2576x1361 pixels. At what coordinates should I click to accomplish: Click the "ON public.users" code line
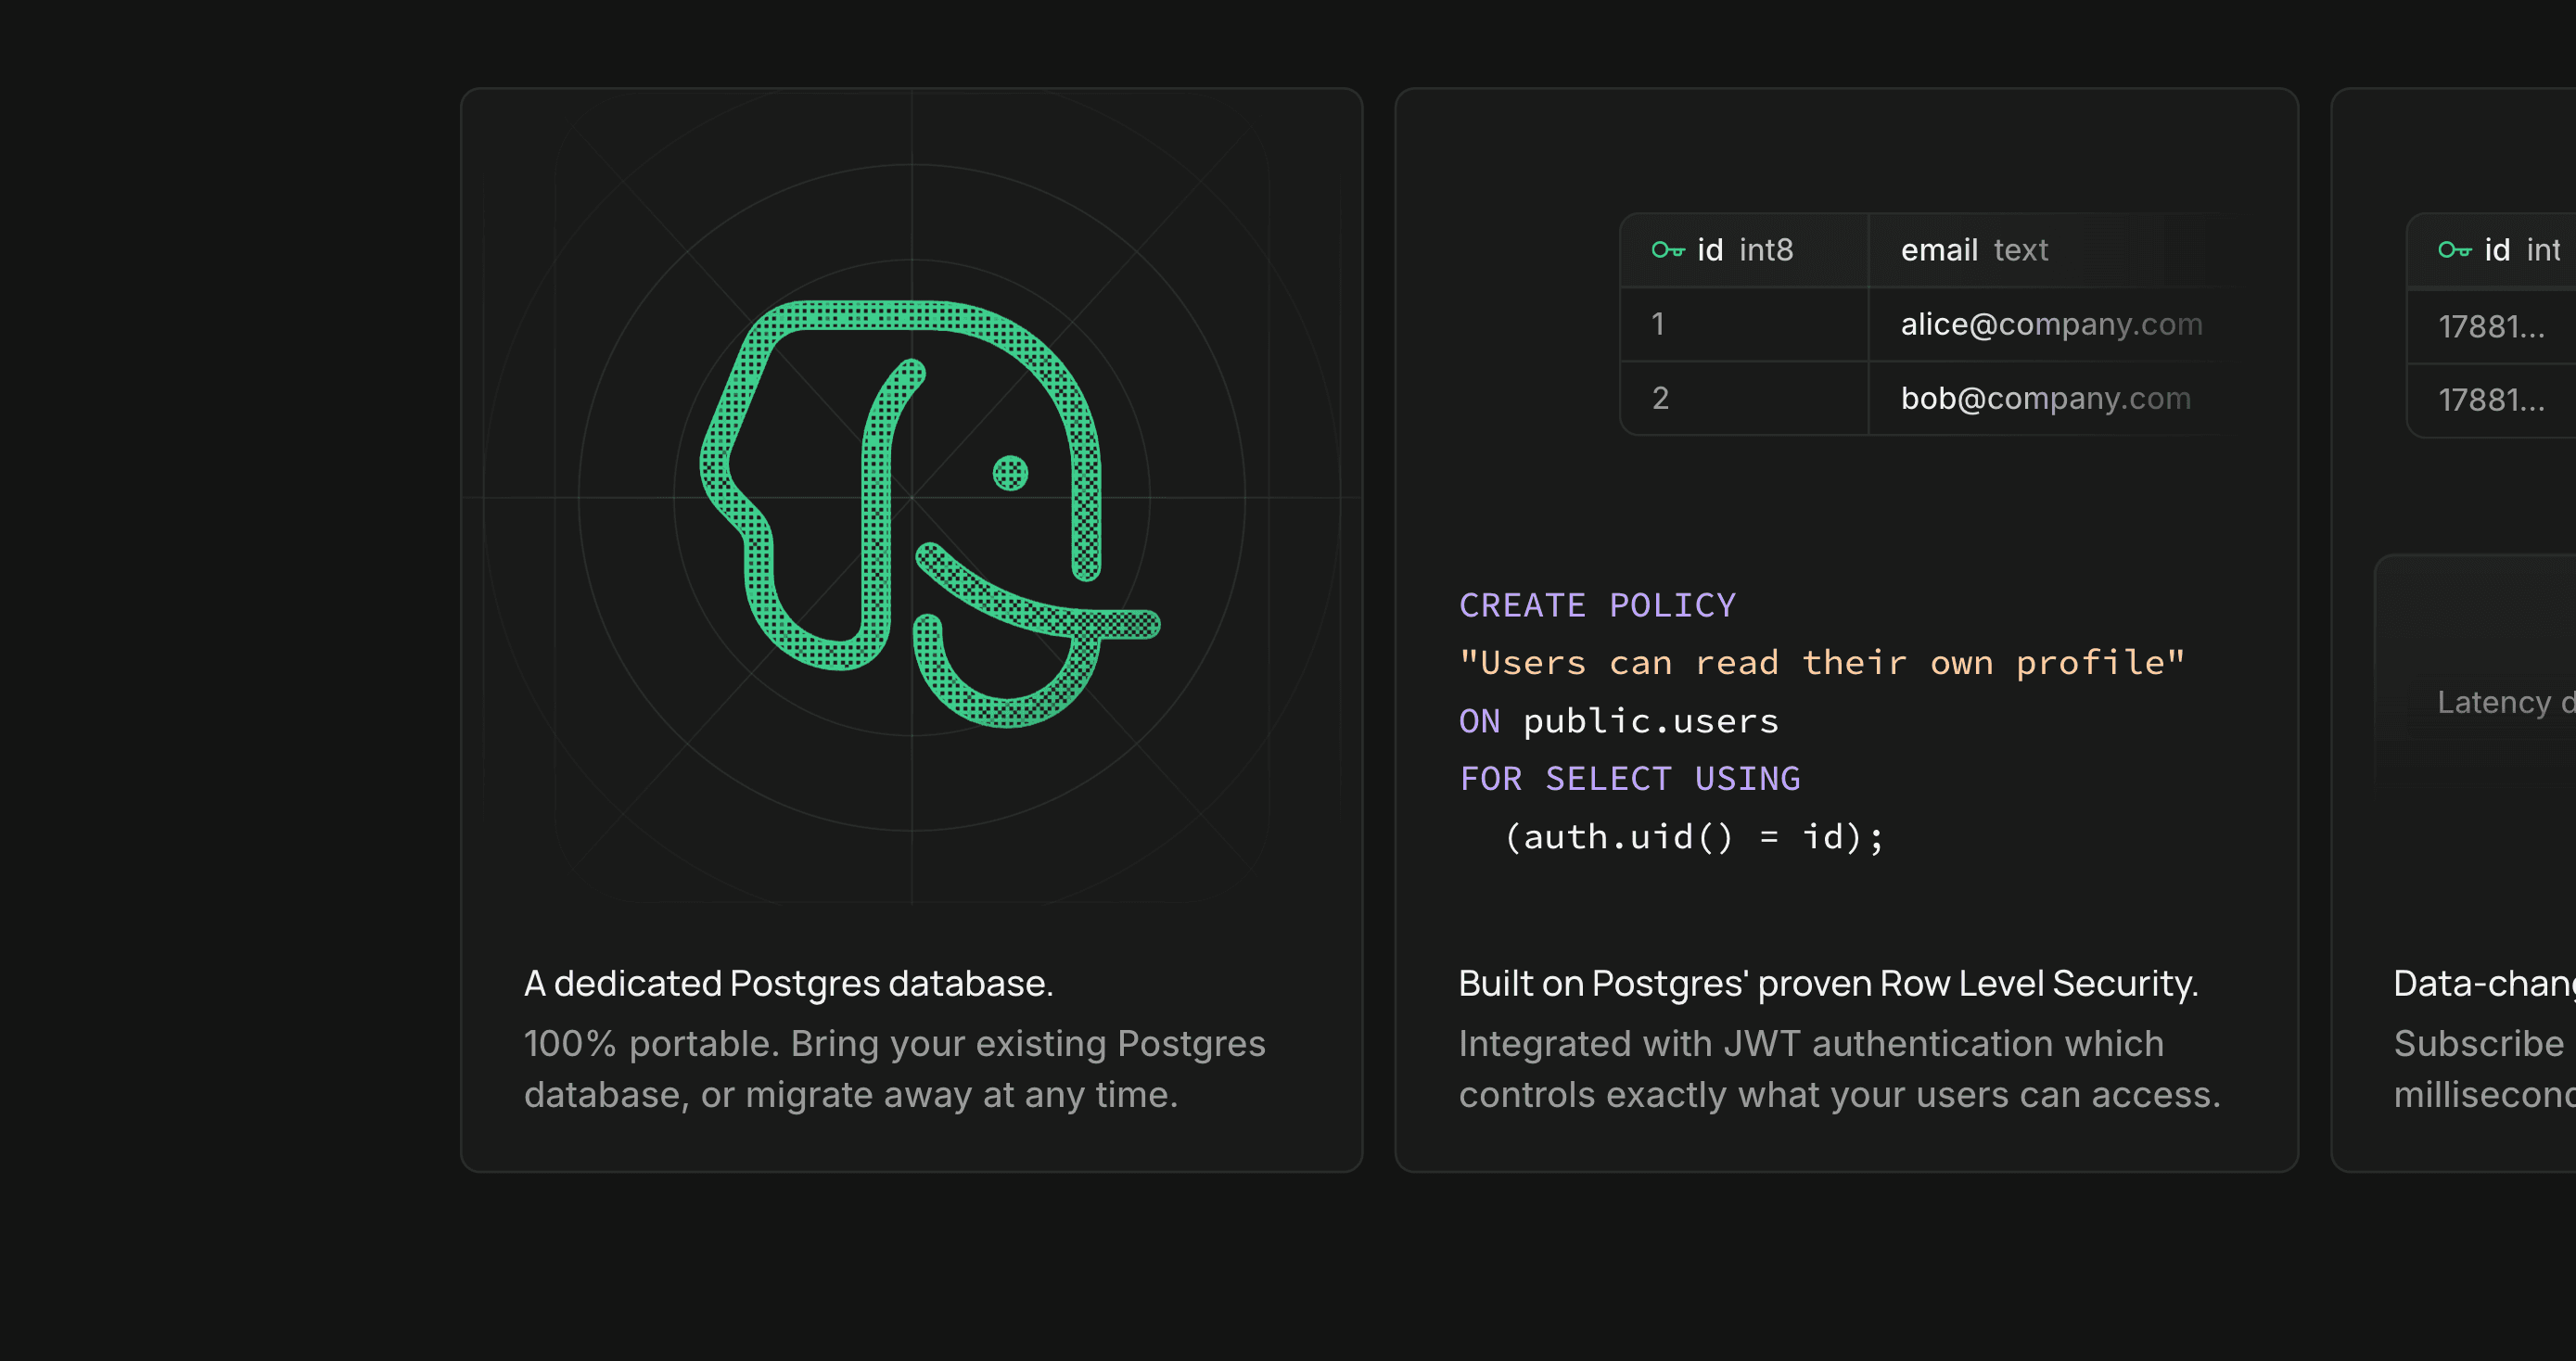point(1619,721)
